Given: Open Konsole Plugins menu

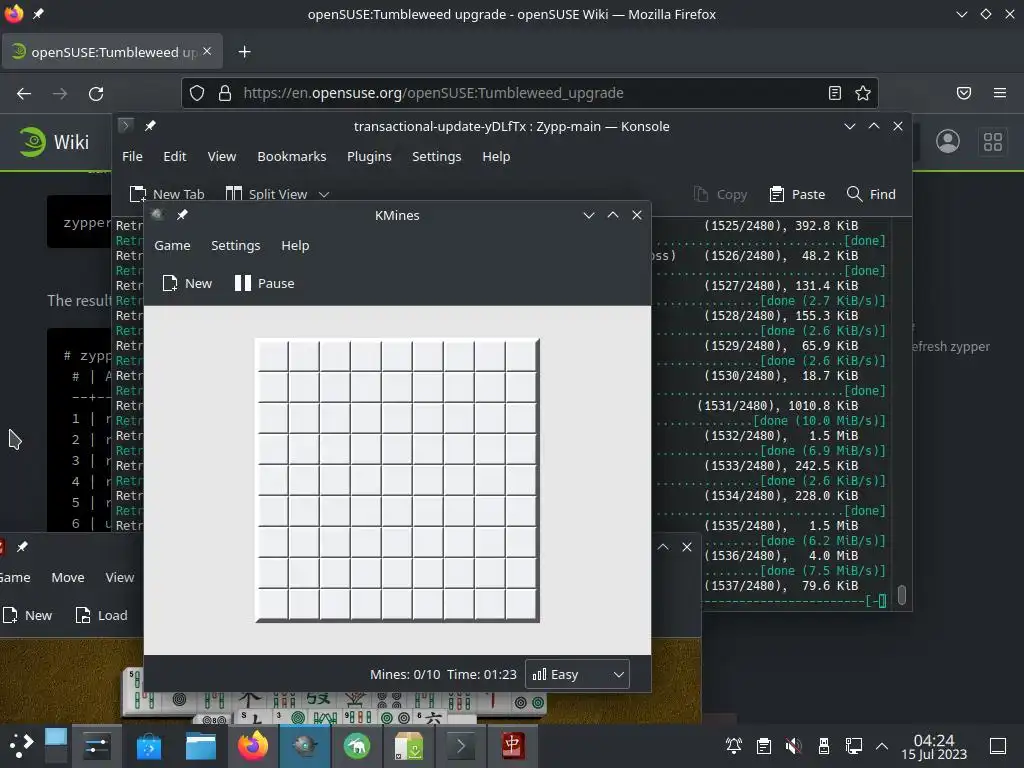Looking at the screenshot, I should click(369, 157).
